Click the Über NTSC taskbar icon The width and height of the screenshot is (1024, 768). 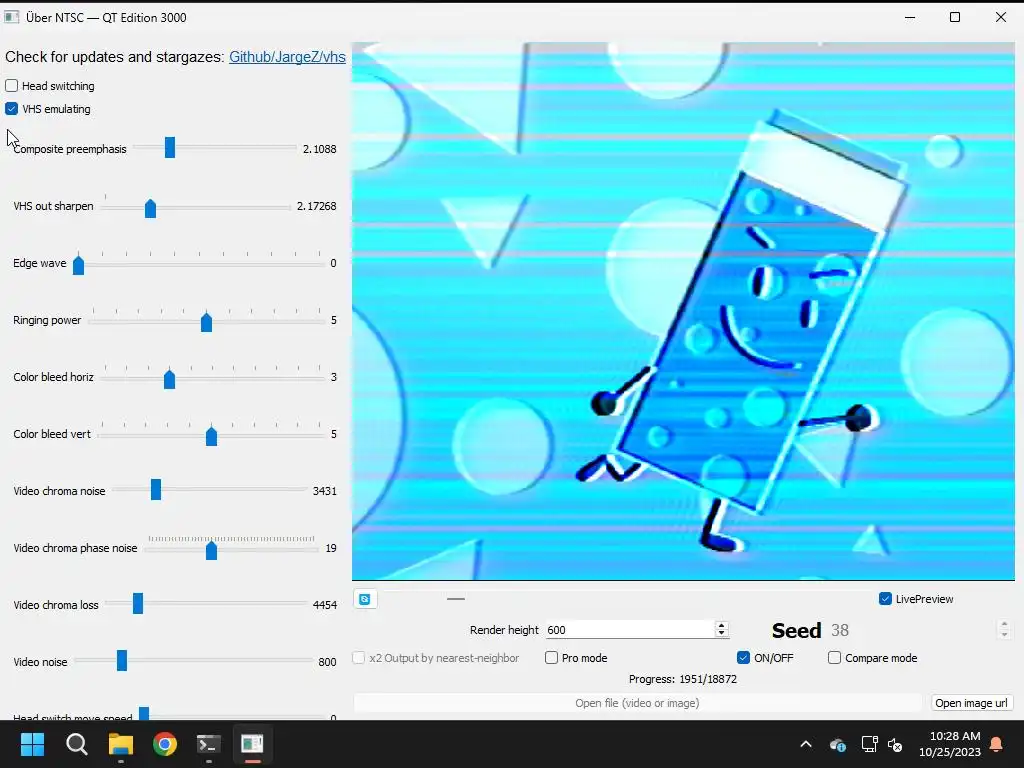tap(252, 744)
